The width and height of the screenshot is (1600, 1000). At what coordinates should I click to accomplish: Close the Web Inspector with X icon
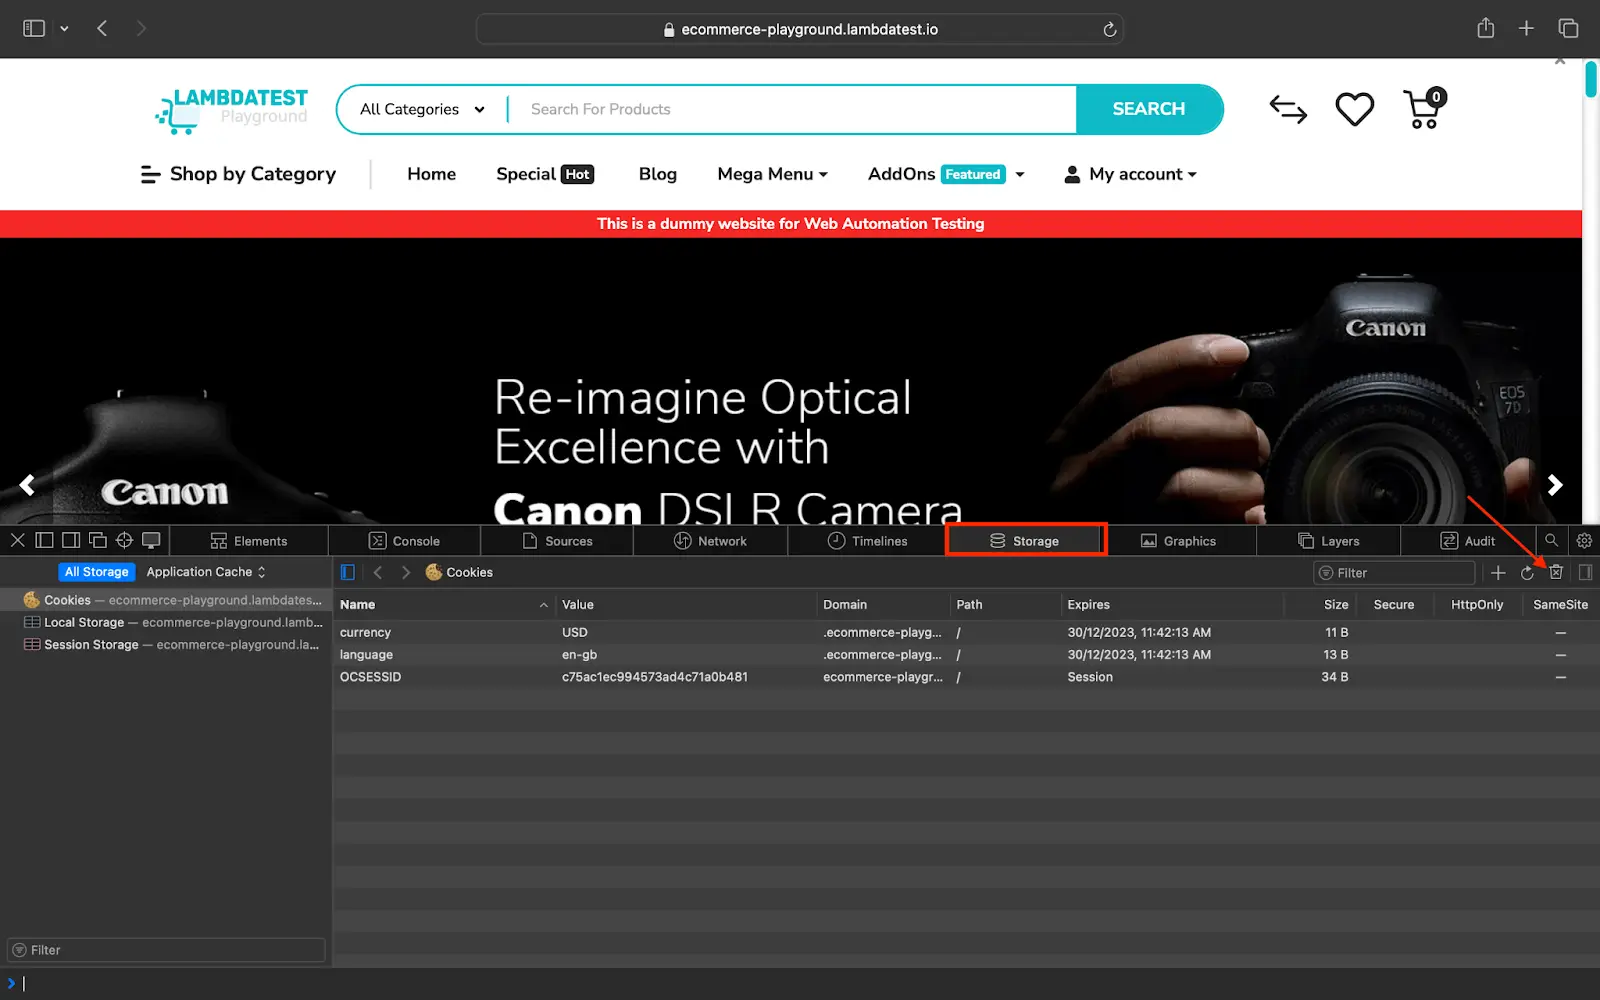(17, 540)
